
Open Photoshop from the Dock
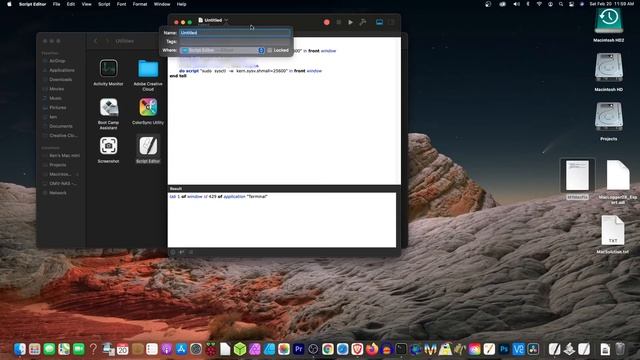coord(504,349)
